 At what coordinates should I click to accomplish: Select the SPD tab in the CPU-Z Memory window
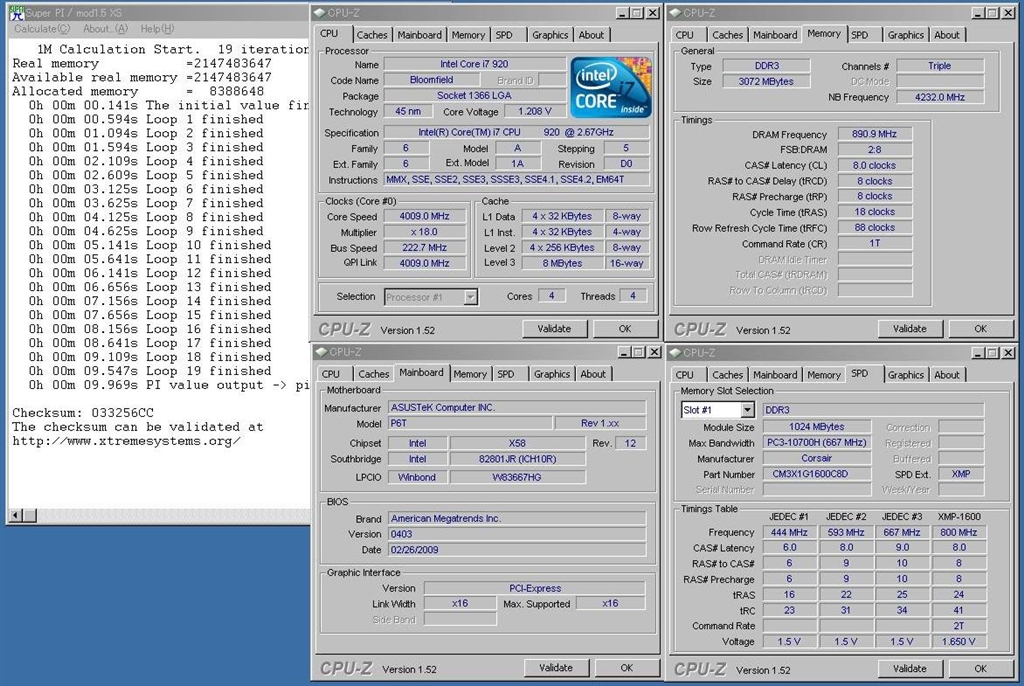click(859, 35)
